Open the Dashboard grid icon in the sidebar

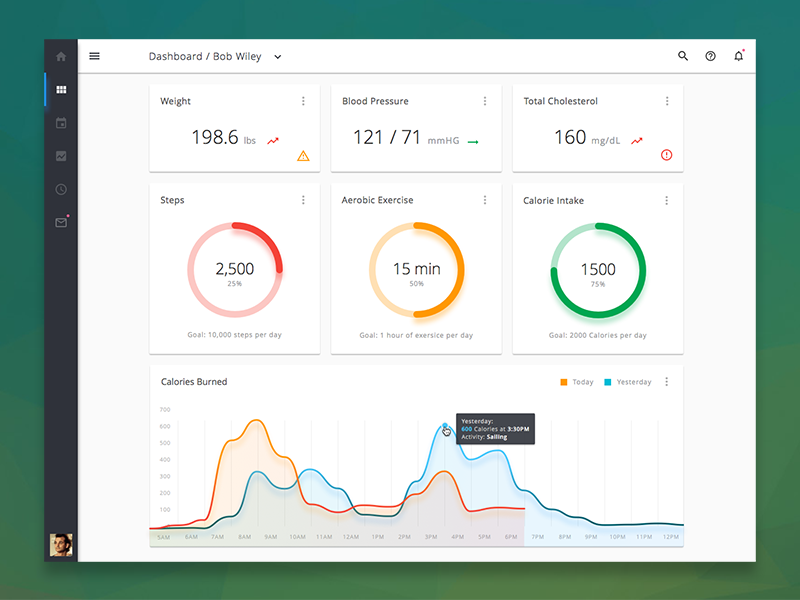tap(61, 89)
